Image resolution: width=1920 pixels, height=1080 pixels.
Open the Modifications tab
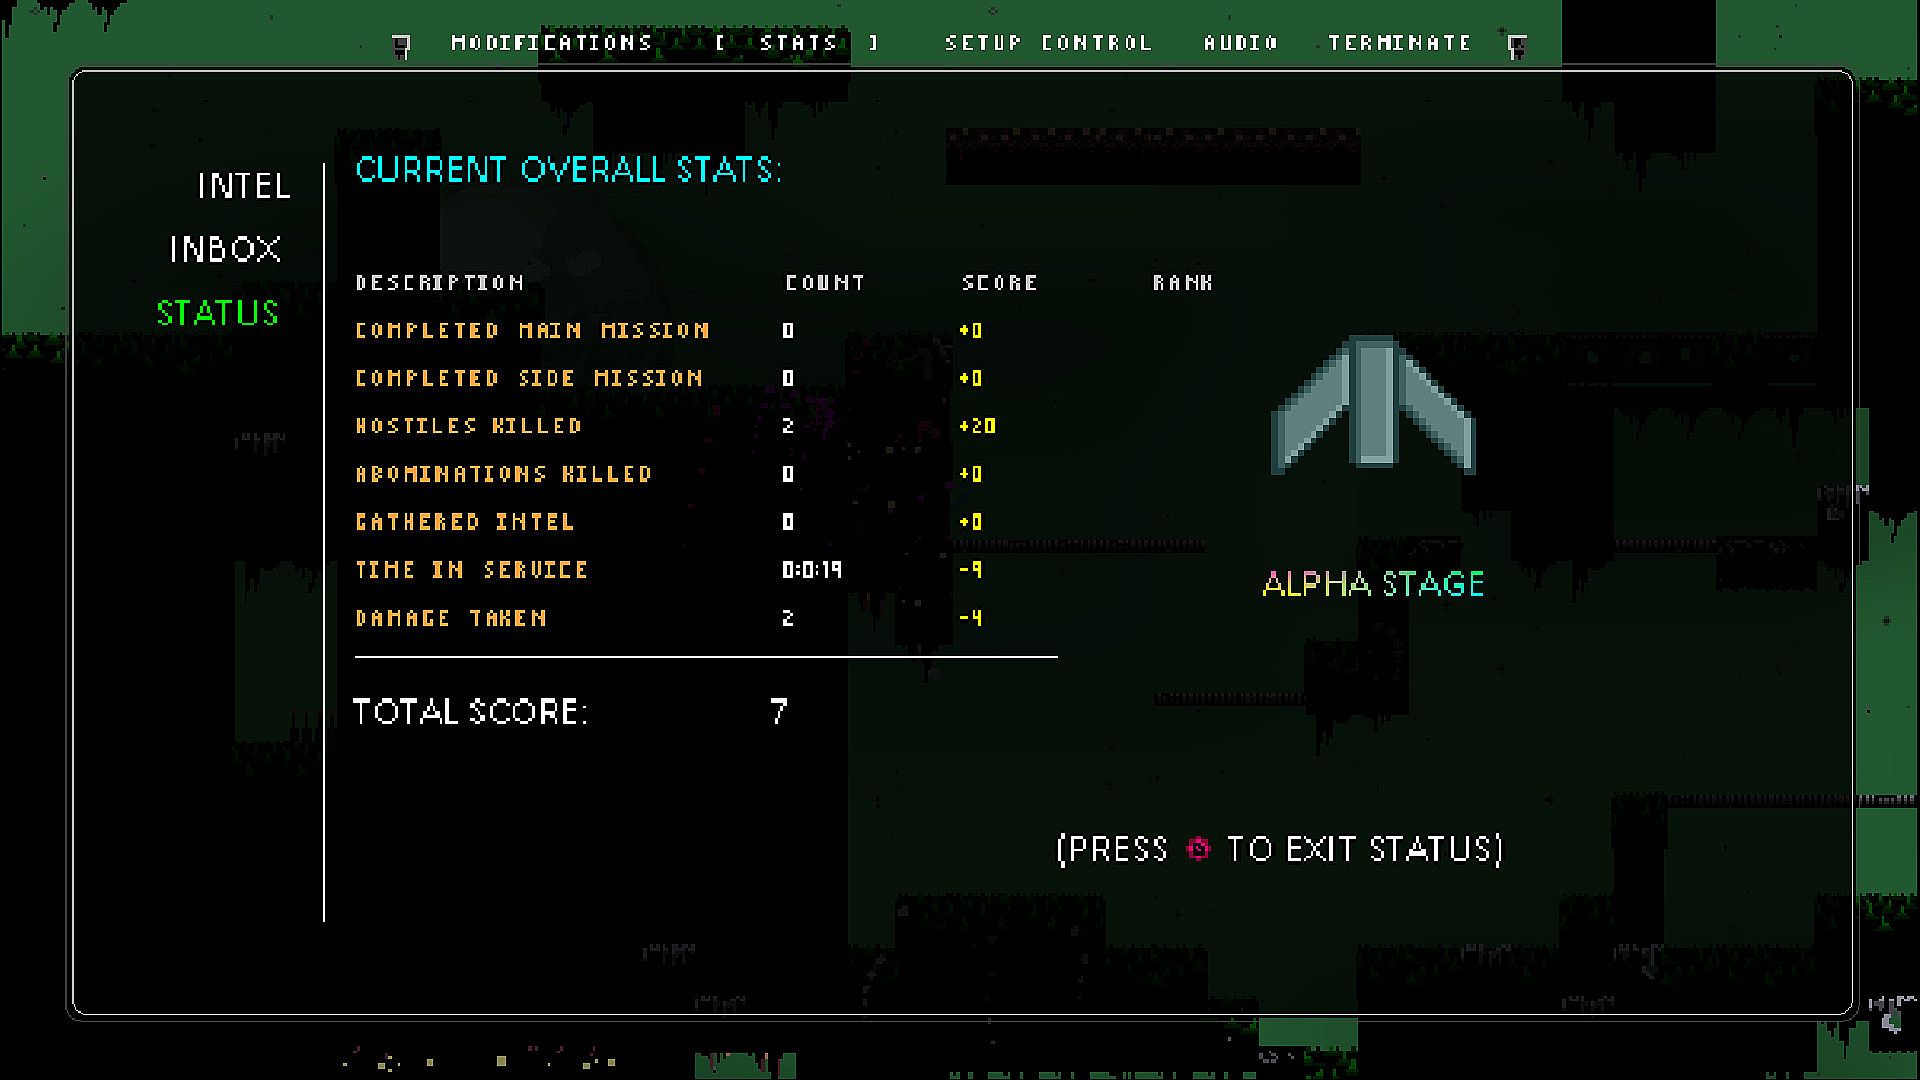pyautogui.click(x=551, y=43)
